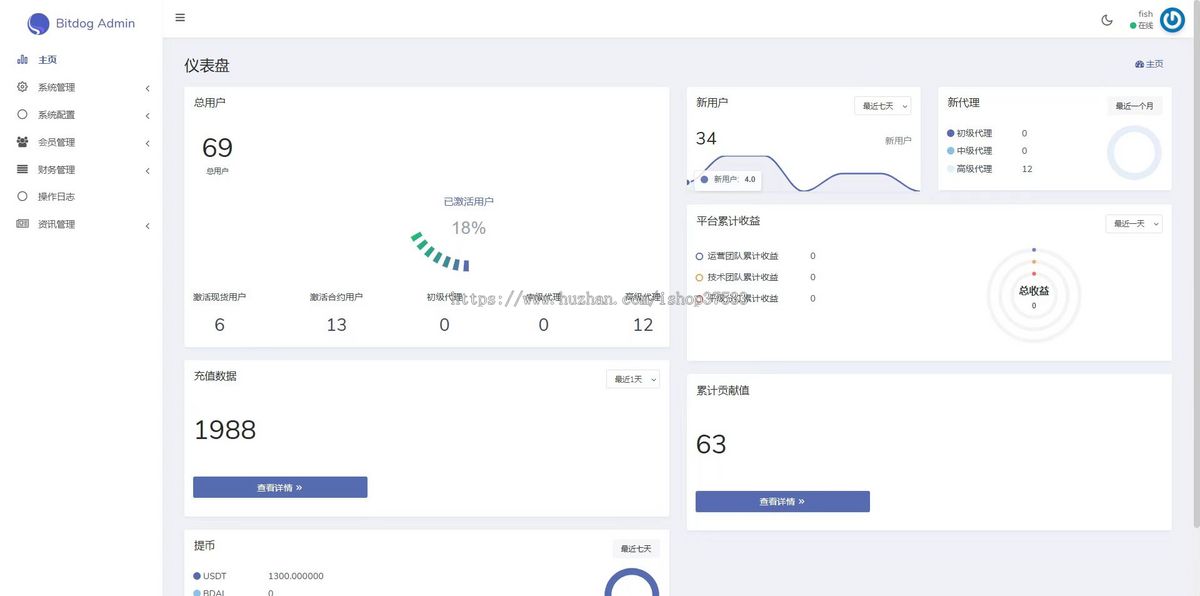This screenshot has height=596, width=1200.
Task: Open 会员管理 menu item
Action: (81, 142)
